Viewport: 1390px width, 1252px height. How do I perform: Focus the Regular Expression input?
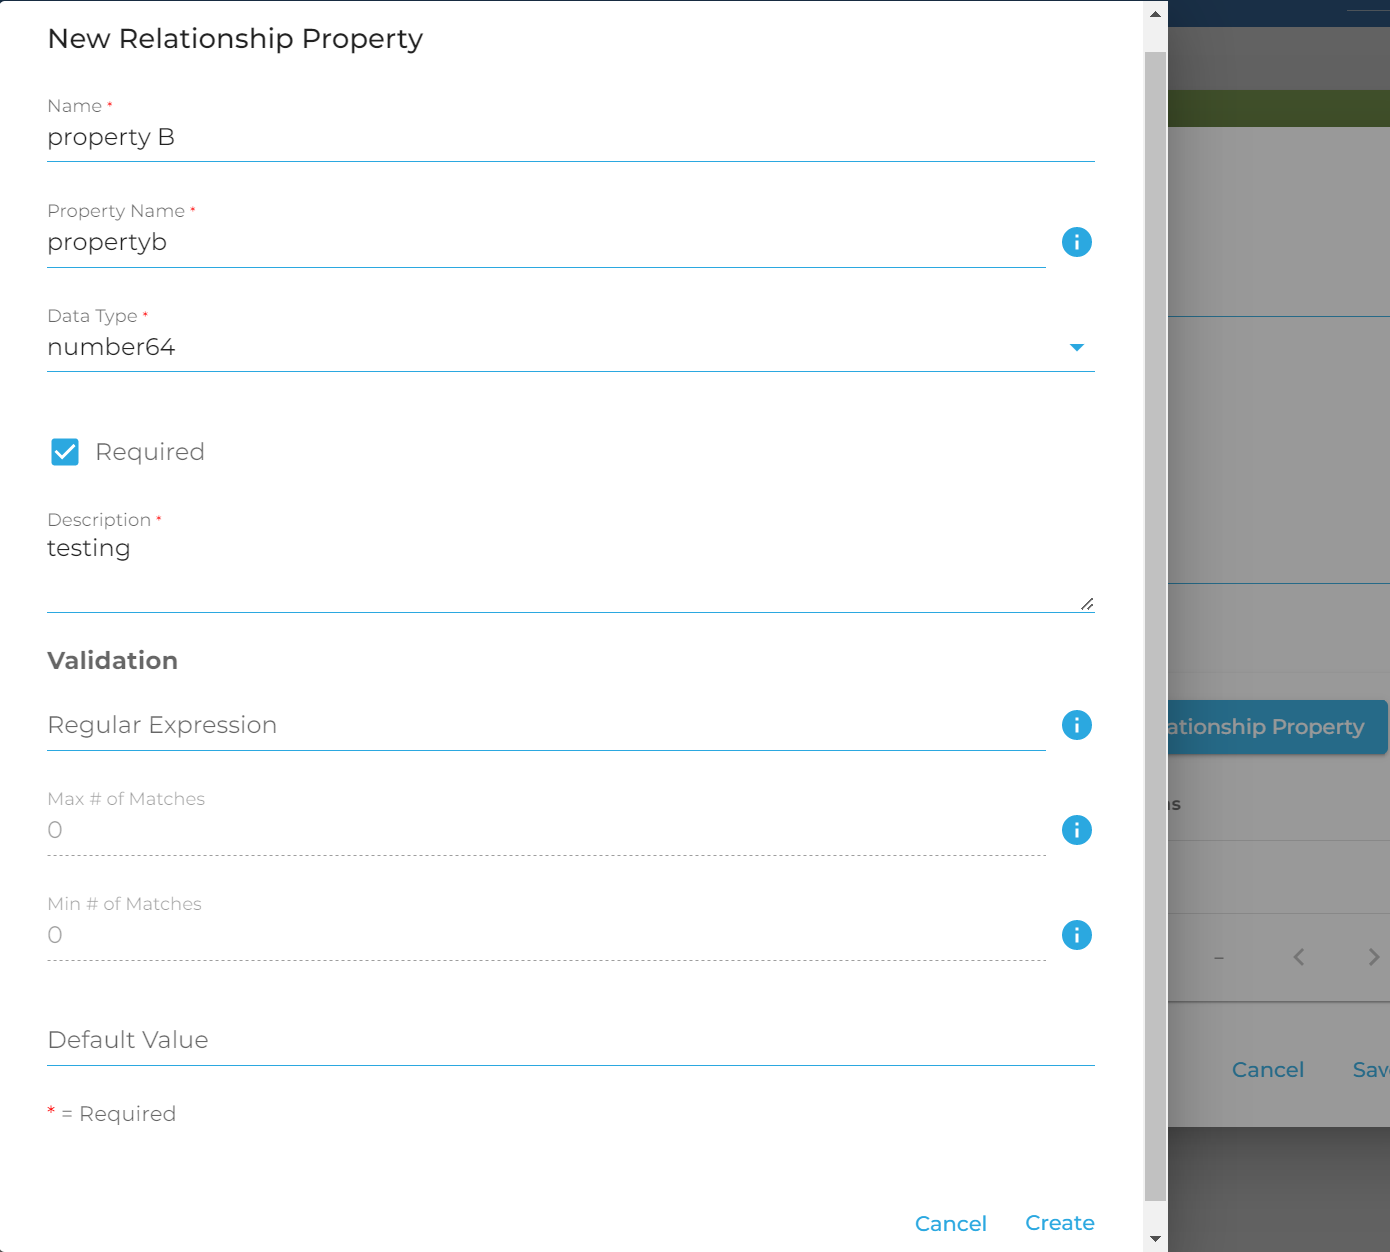coord(545,726)
